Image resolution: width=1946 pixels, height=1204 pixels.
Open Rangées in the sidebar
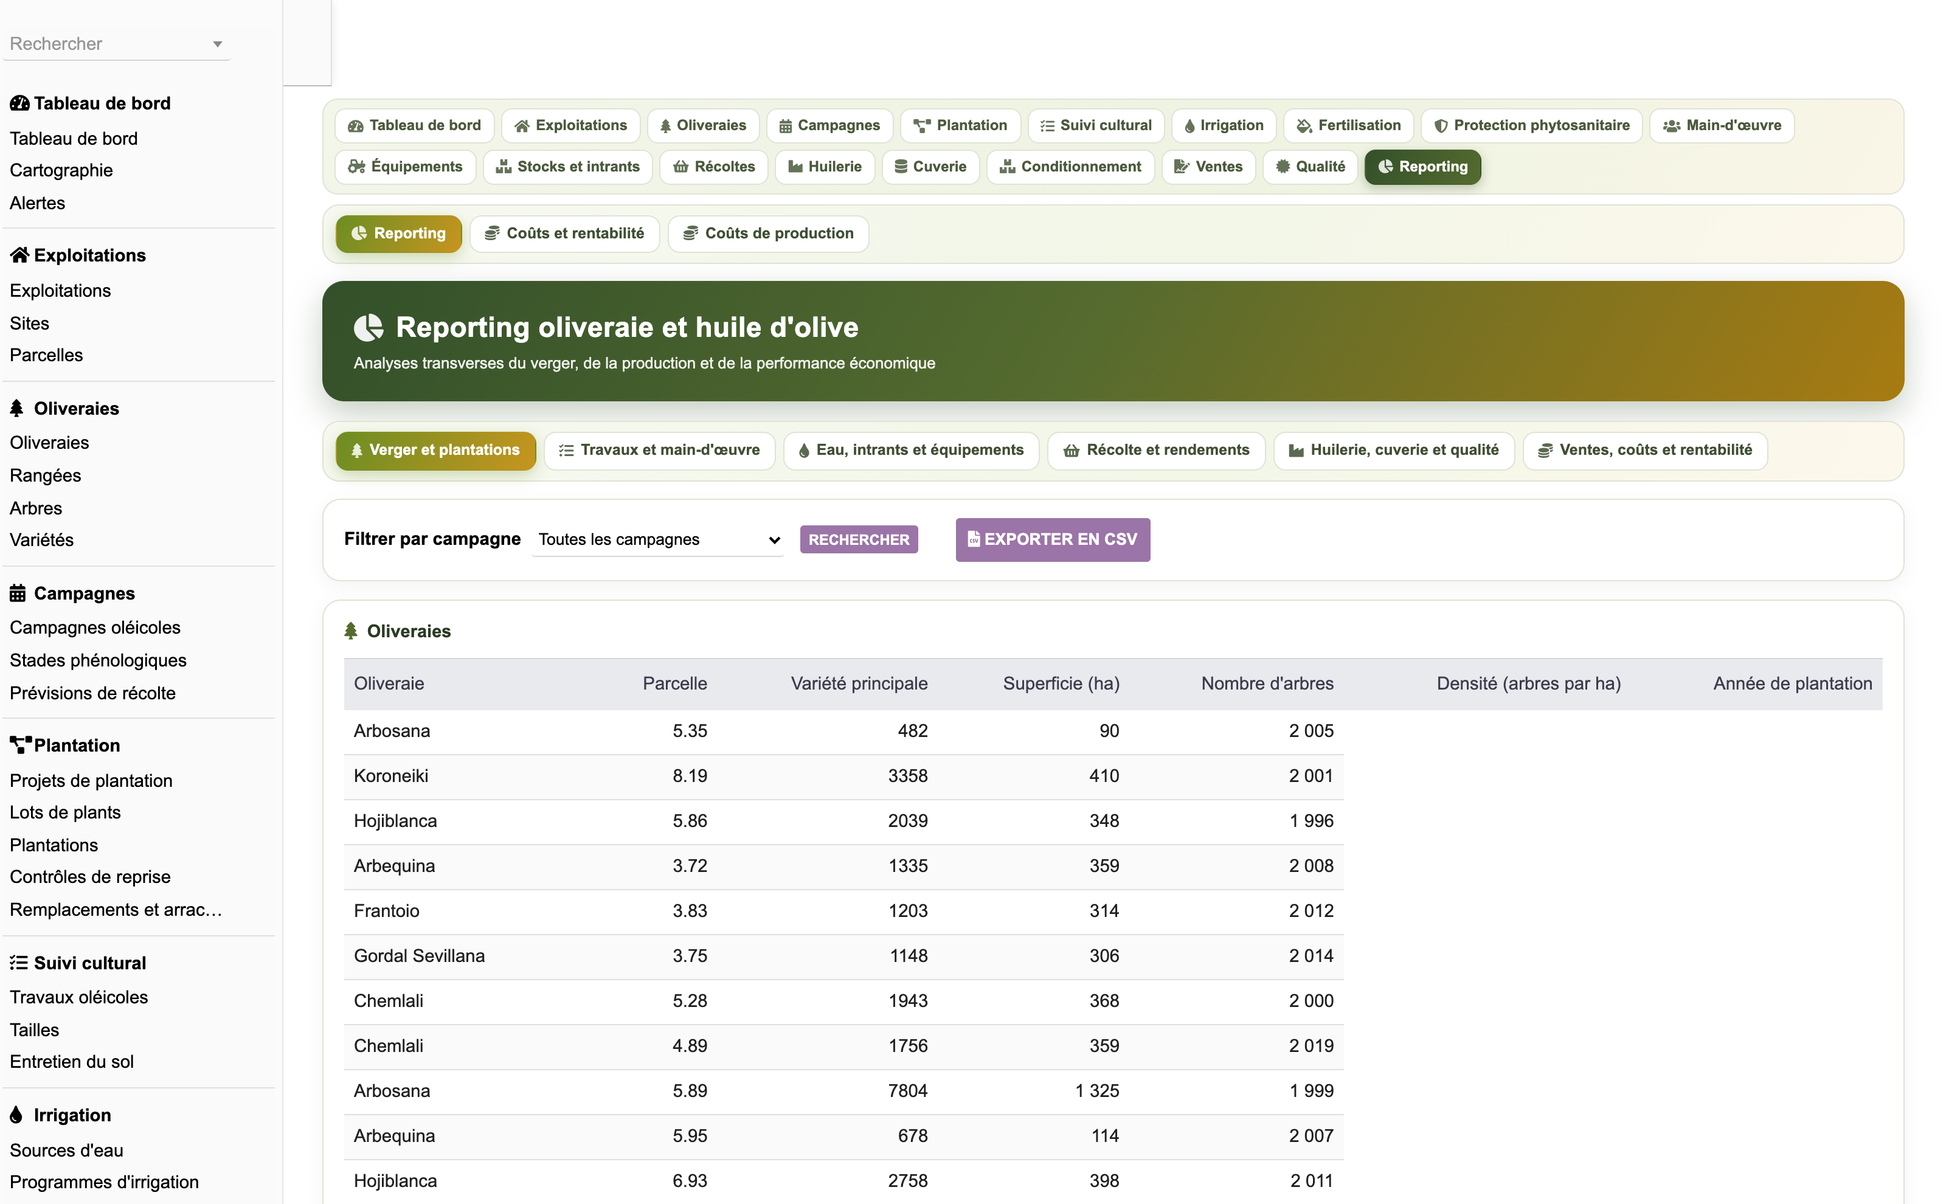click(x=45, y=475)
